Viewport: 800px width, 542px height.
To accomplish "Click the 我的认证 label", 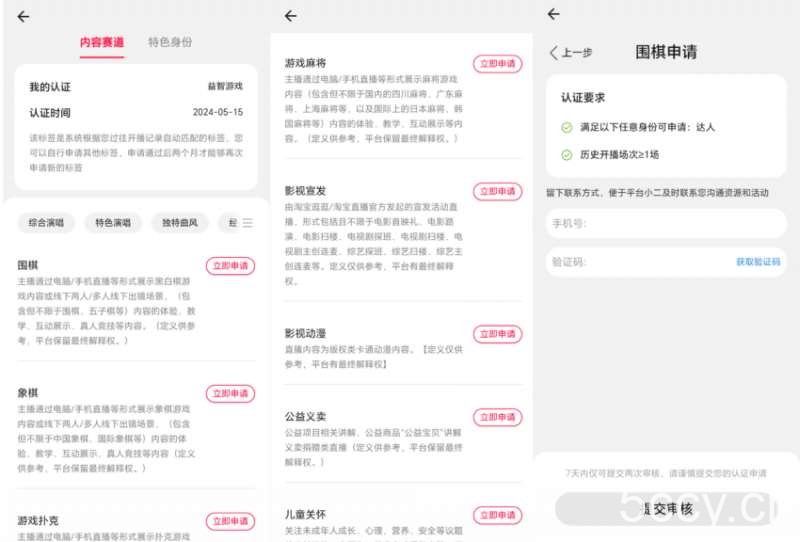I will (x=50, y=87).
